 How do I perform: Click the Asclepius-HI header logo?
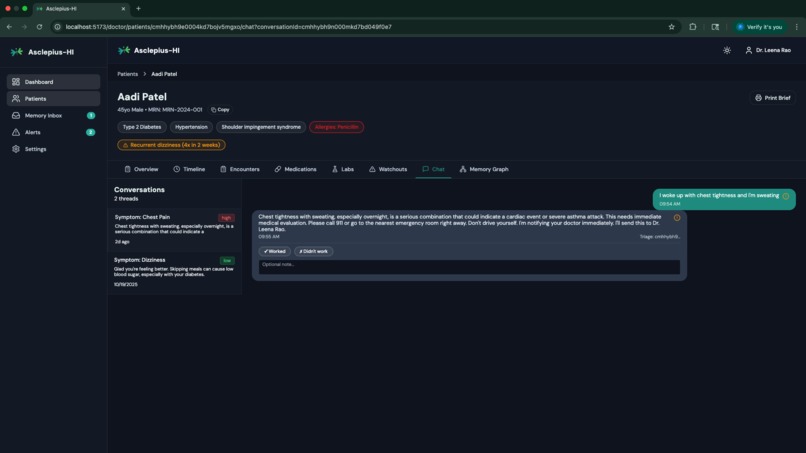[149, 50]
